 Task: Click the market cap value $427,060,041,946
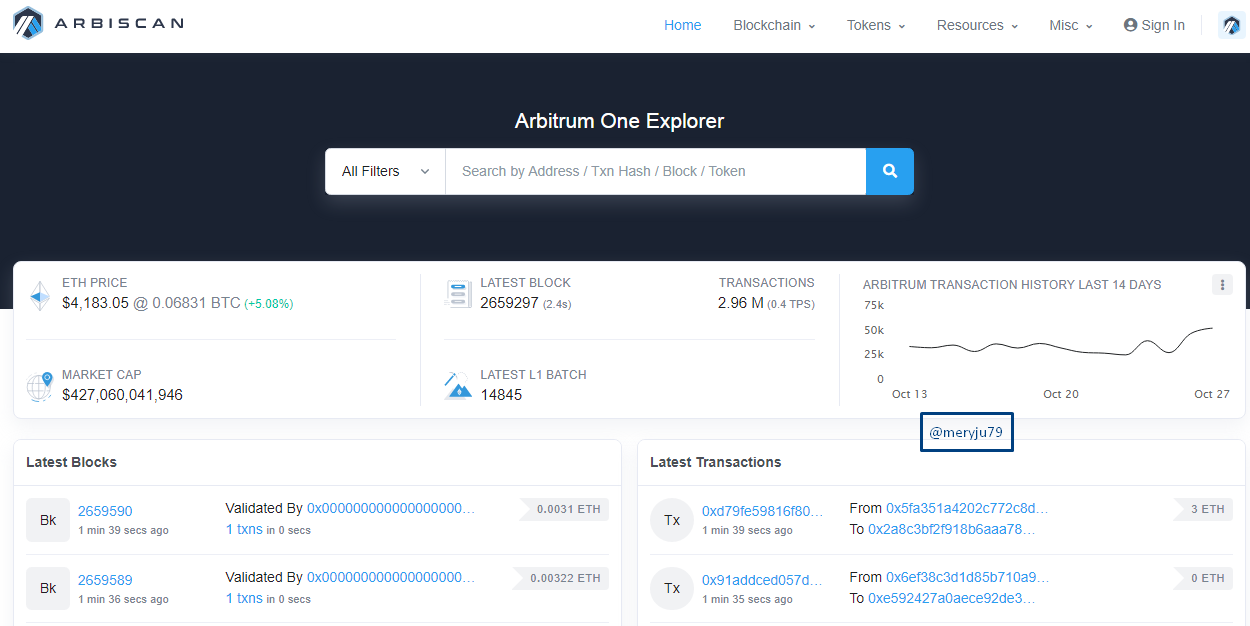tap(122, 395)
